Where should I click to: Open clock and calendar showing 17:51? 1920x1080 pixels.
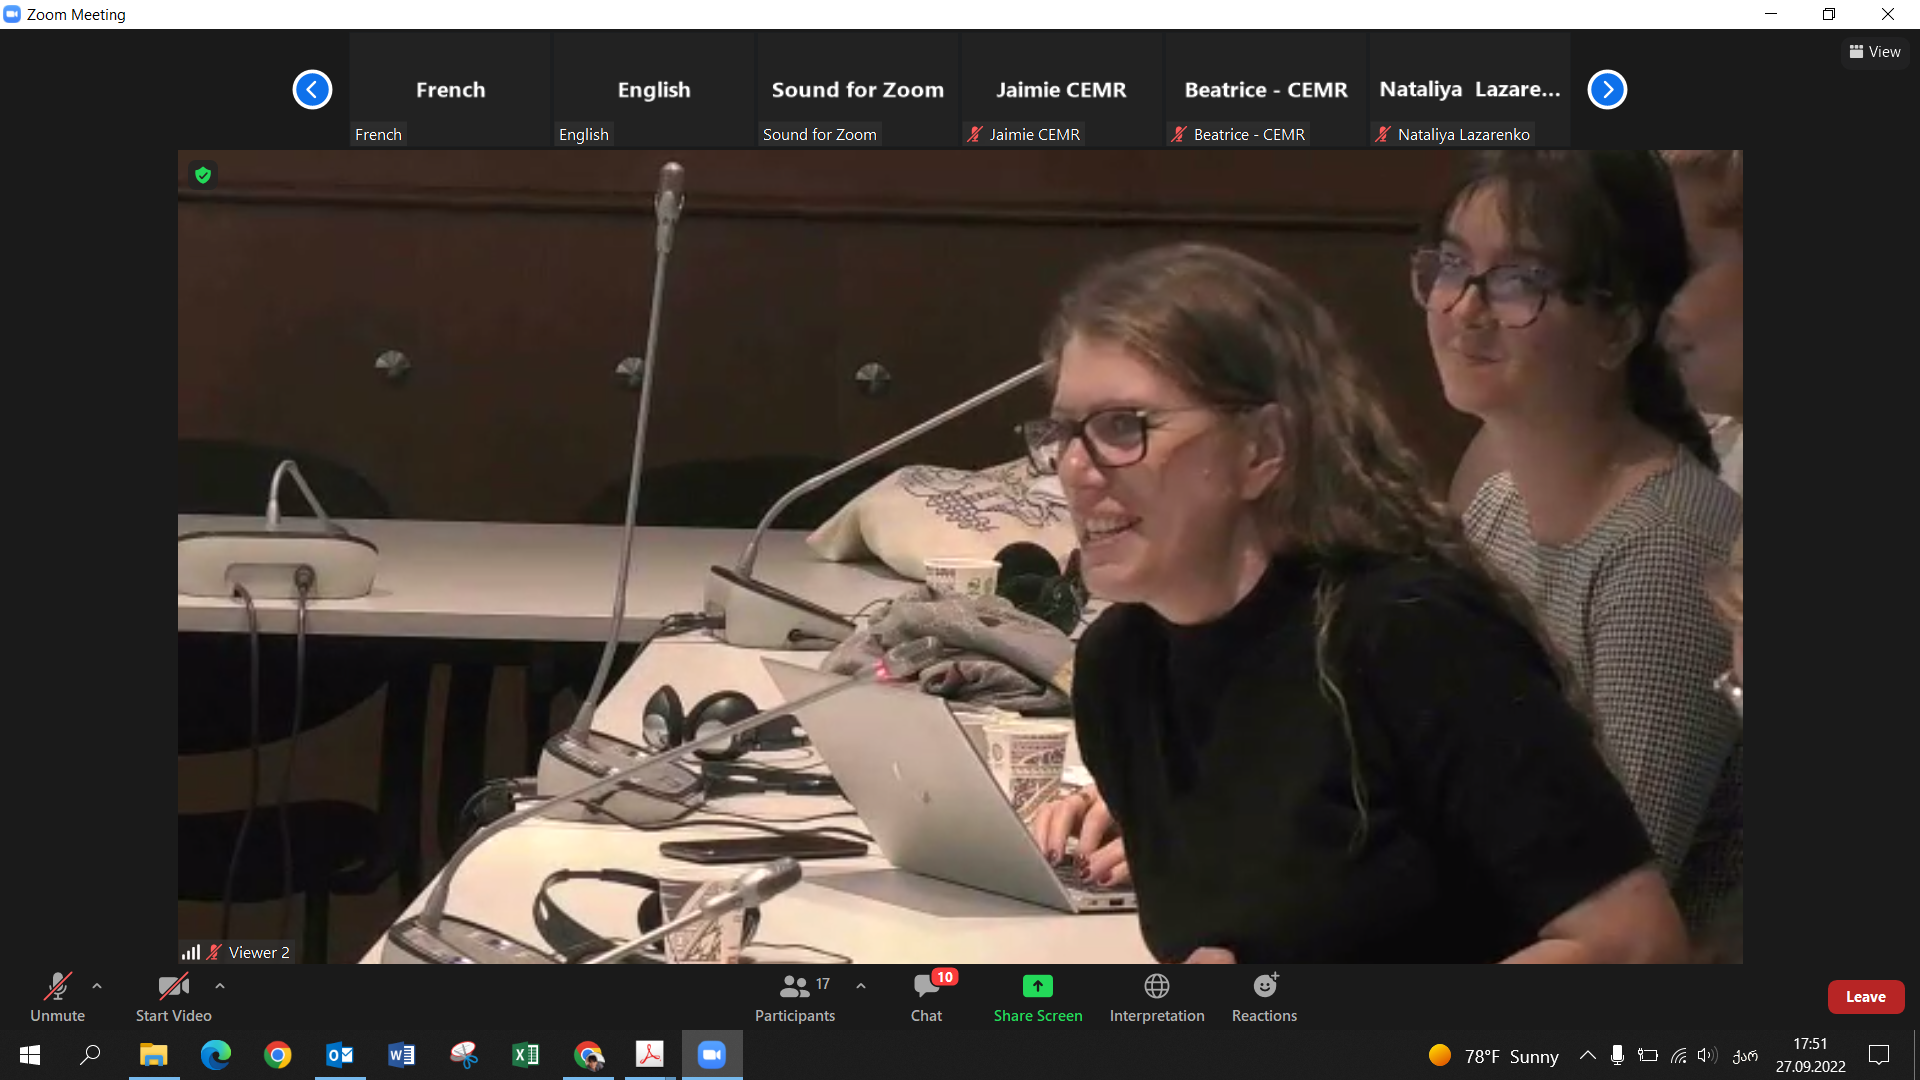[1810, 1055]
